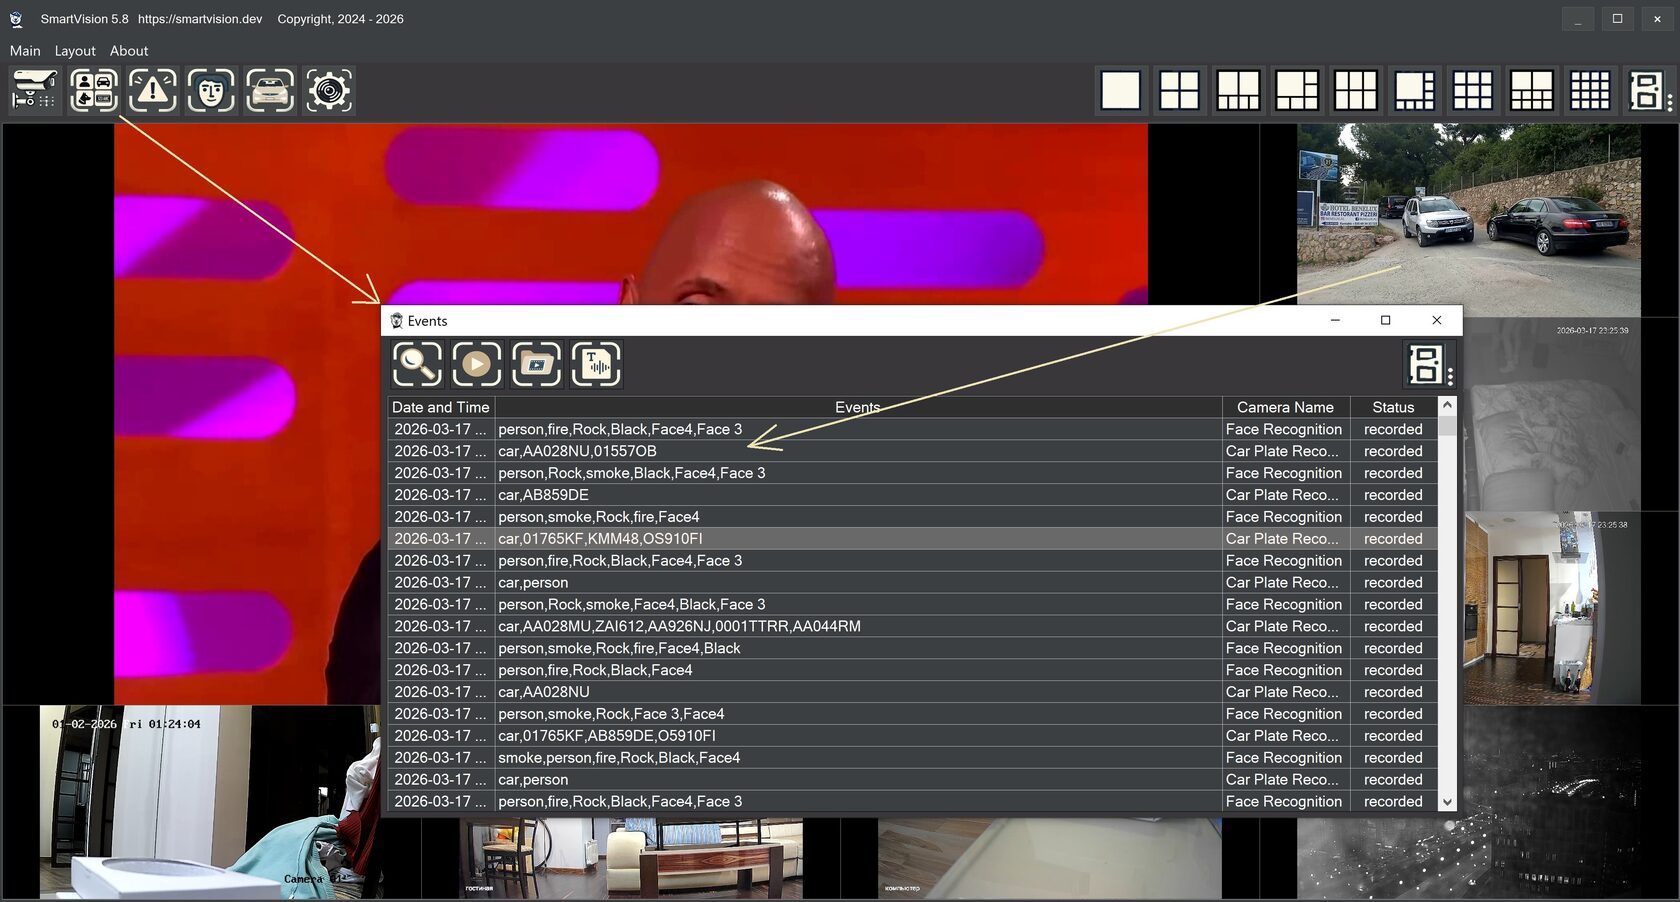Sort by Camera Name column header
The height and width of the screenshot is (902, 1680).
tap(1285, 407)
